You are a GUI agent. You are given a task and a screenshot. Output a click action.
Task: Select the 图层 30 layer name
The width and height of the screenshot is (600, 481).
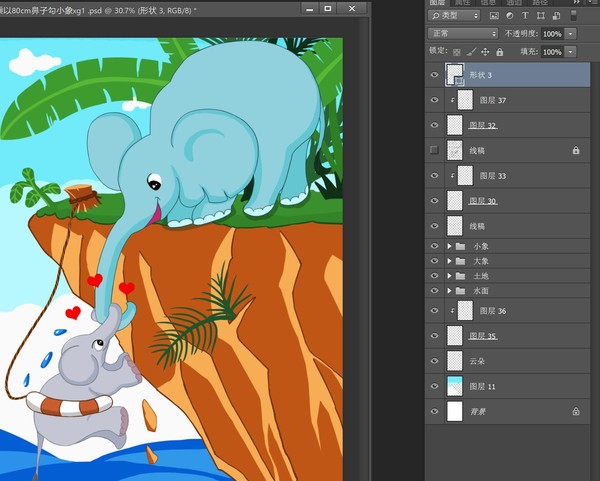tap(483, 201)
